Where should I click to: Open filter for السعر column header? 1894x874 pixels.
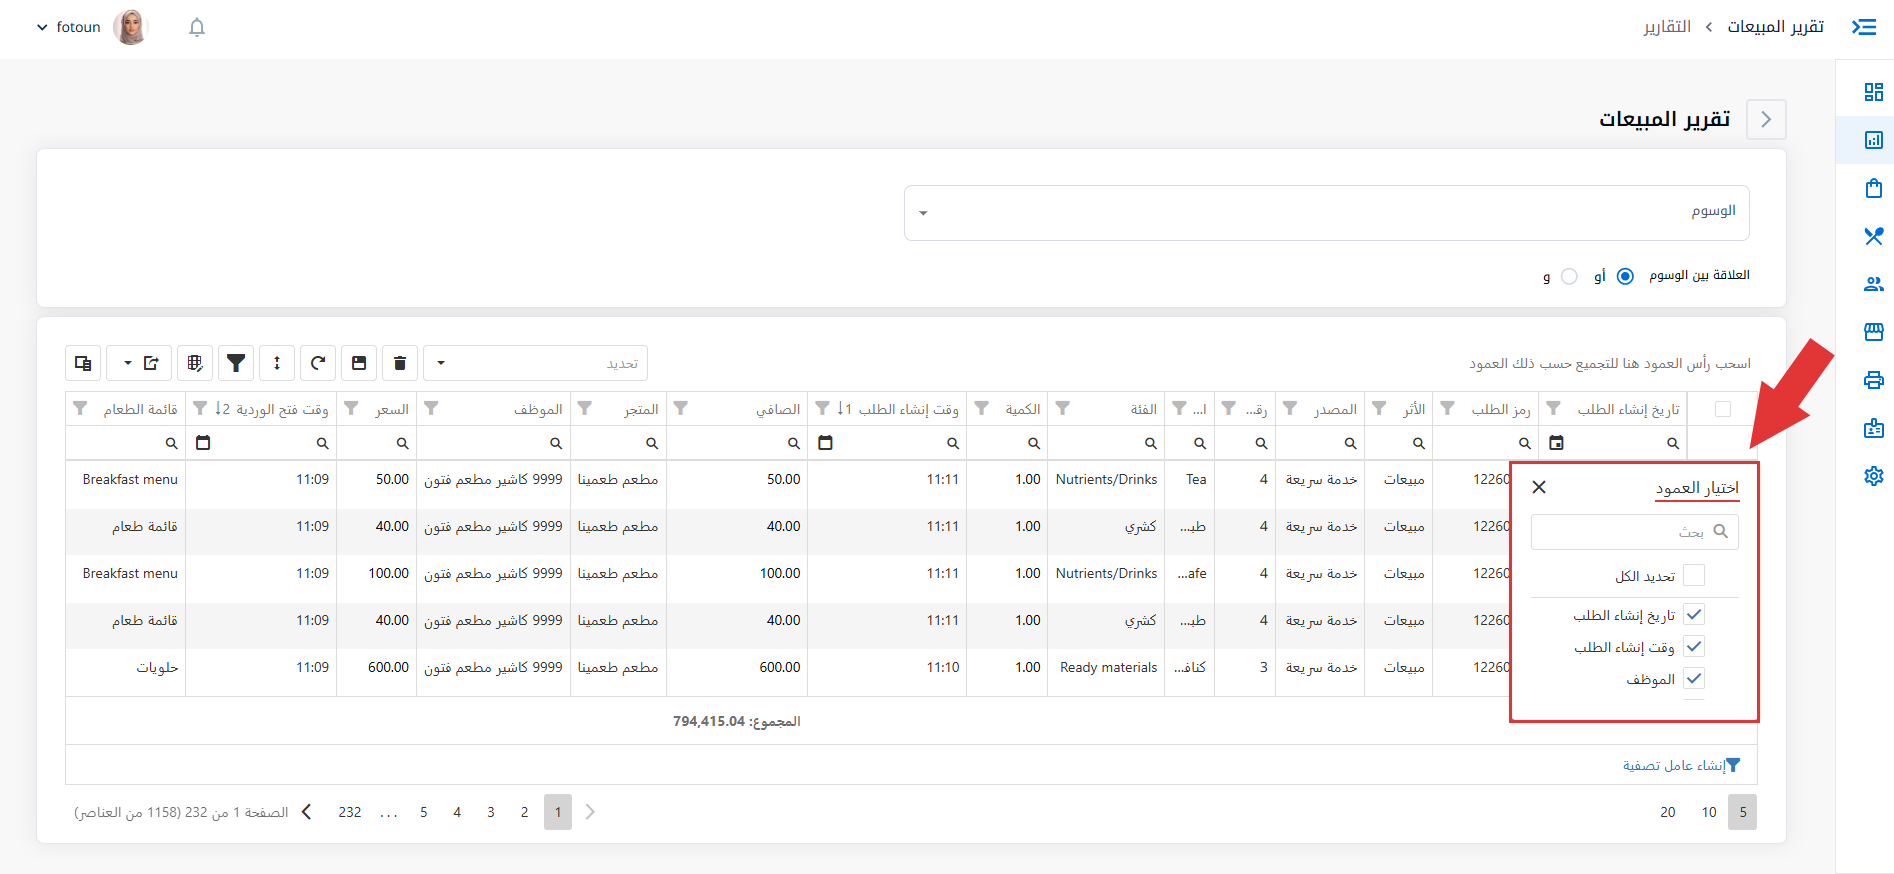tap(352, 409)
